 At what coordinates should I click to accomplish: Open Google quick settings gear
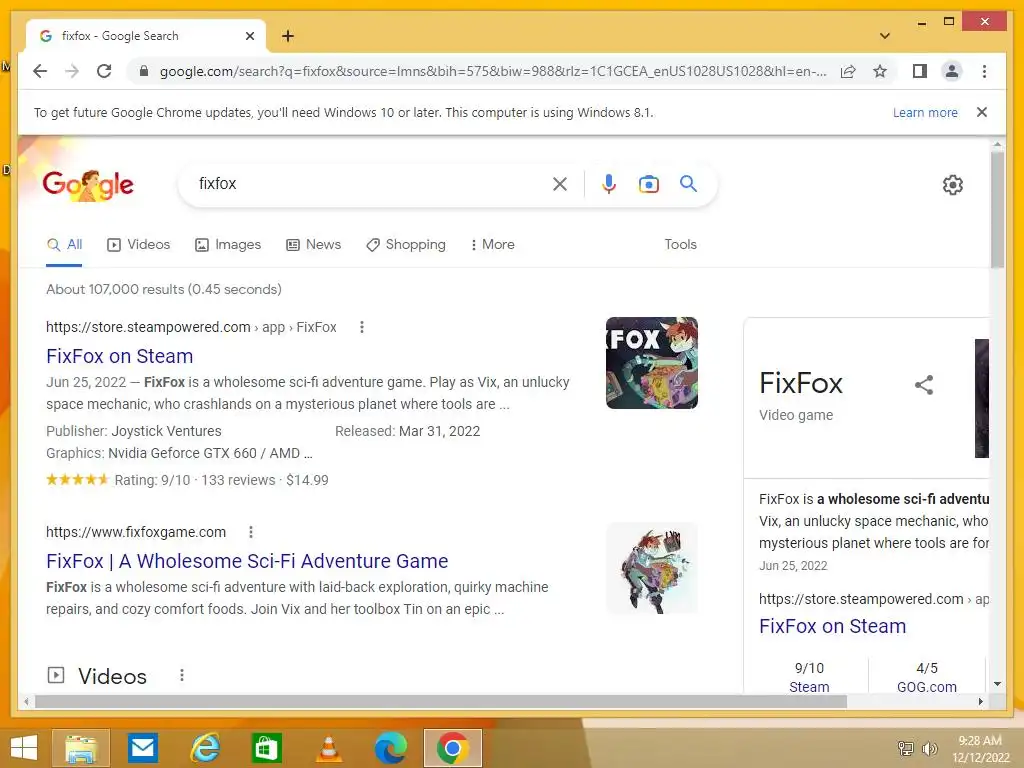tap(953, 185)
